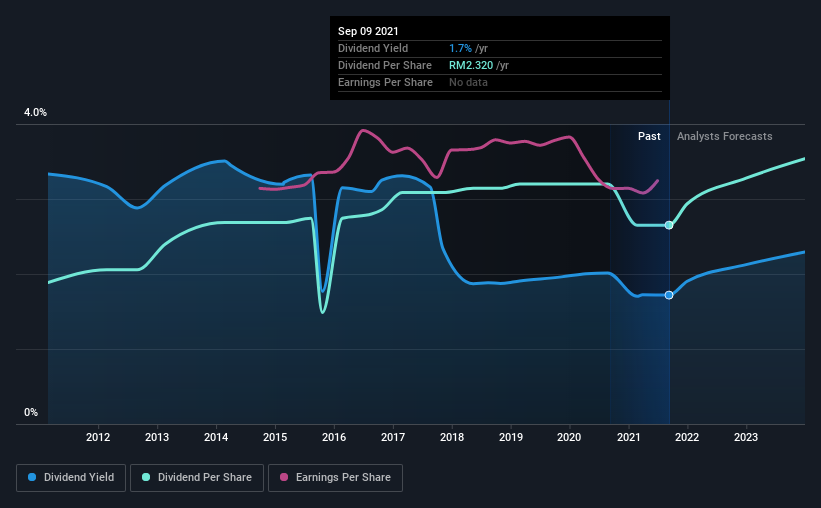
Task: Click the 2020 x-axis label
Action: pyautogui.click(x=569, y=437)
